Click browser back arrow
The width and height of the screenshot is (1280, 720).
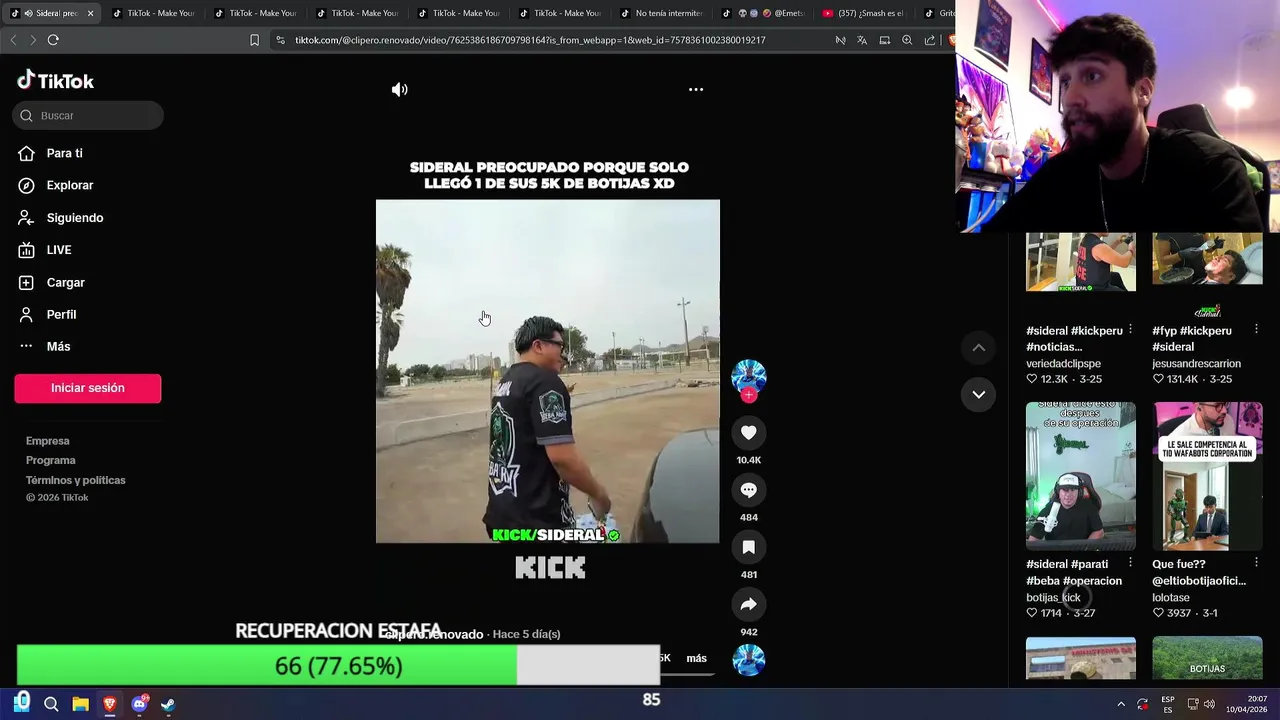[13, 40]
